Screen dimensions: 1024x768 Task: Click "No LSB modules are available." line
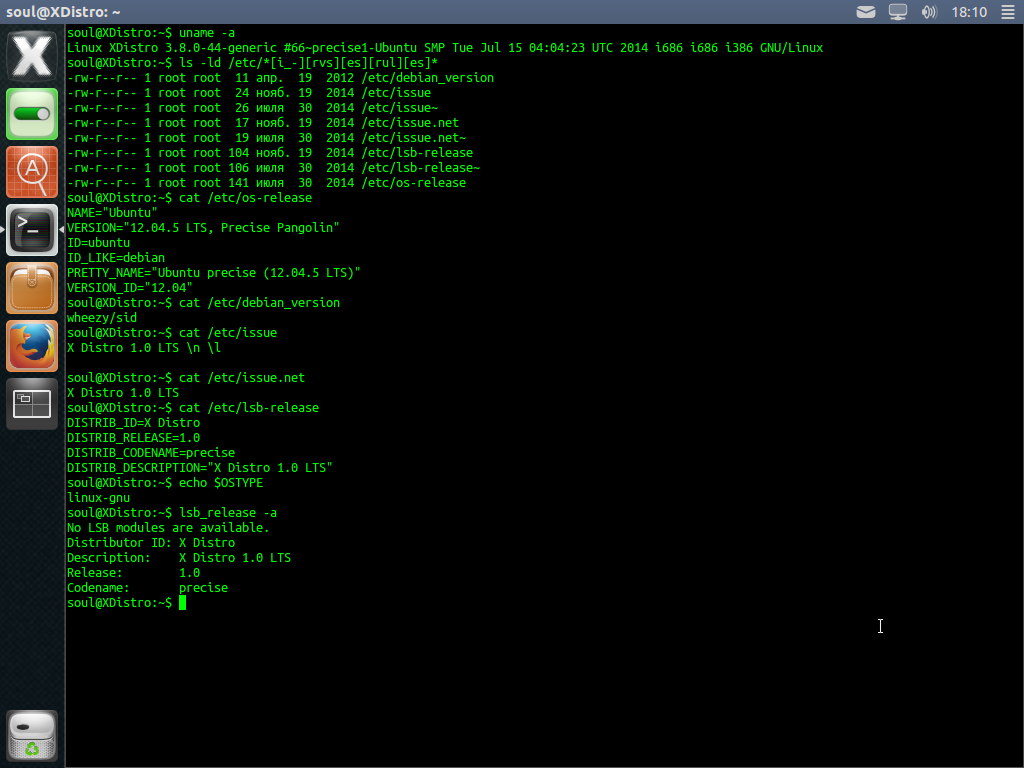(168, 528)
